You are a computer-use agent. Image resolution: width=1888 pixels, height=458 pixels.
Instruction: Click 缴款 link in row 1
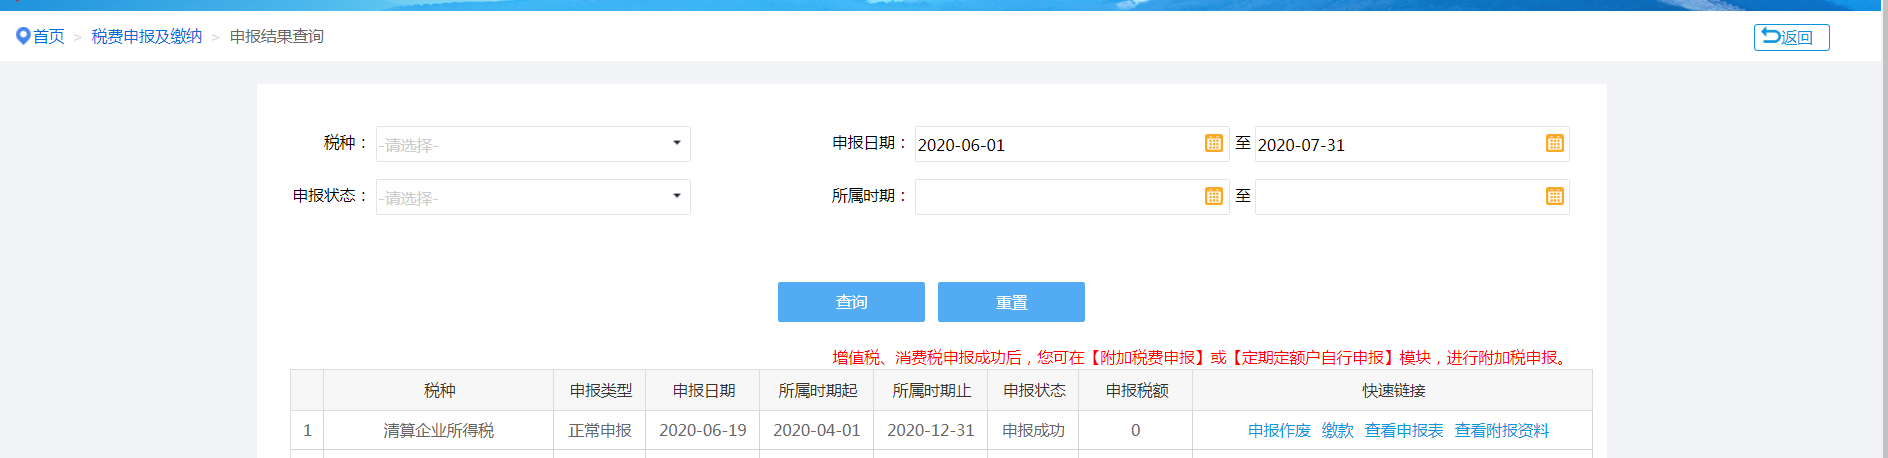tap(1338, 431)
